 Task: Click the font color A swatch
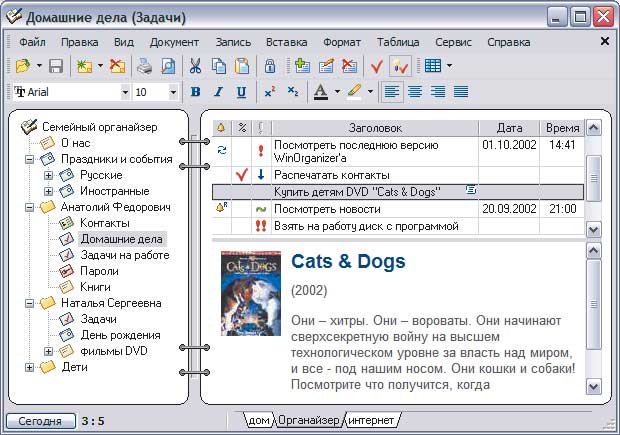click(x=321, y=92)
